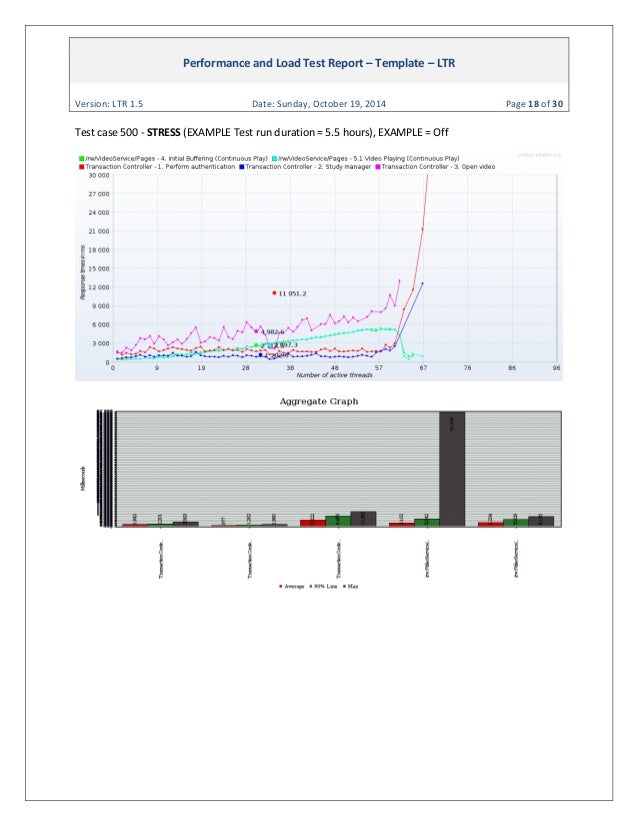Click the "90% Line" legend entry
The width and height of the screenshot is (638, 826).
[323, 586]
